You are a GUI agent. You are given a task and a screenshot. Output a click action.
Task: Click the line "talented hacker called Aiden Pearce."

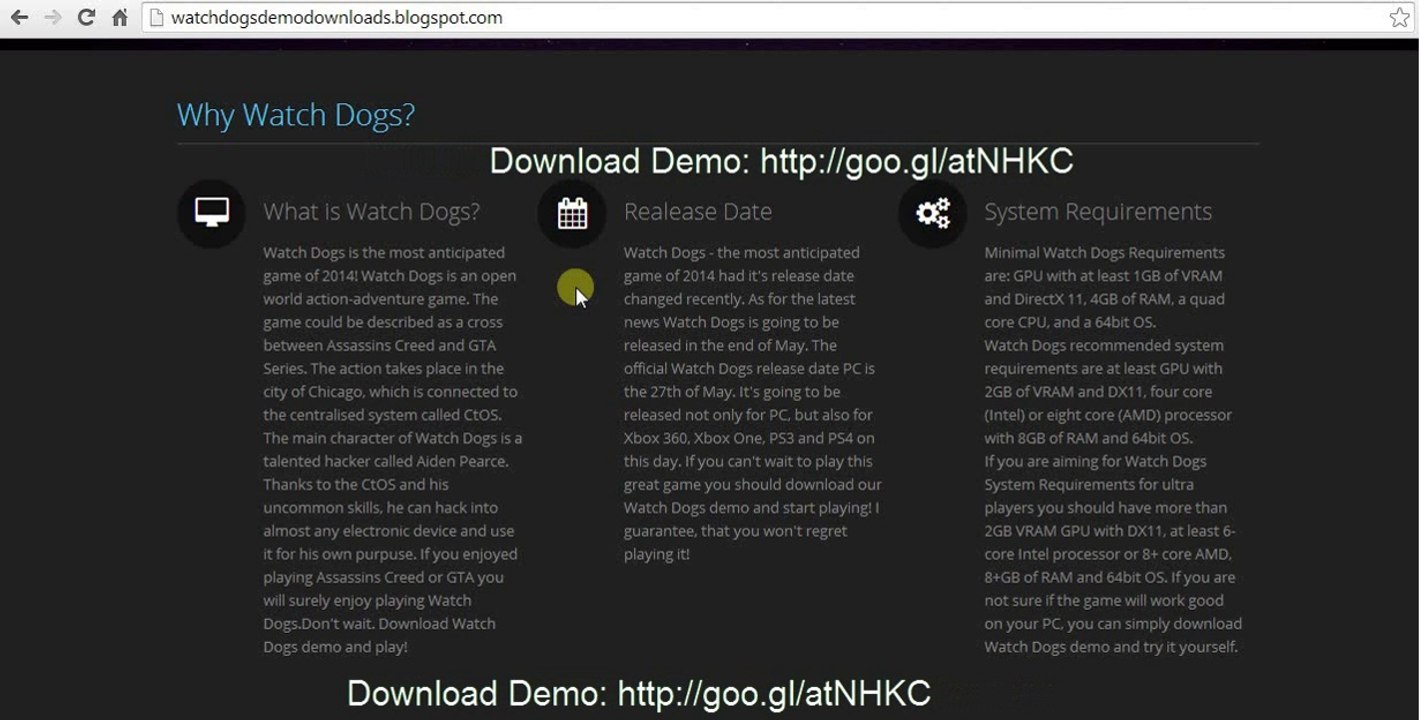(386, 461)
